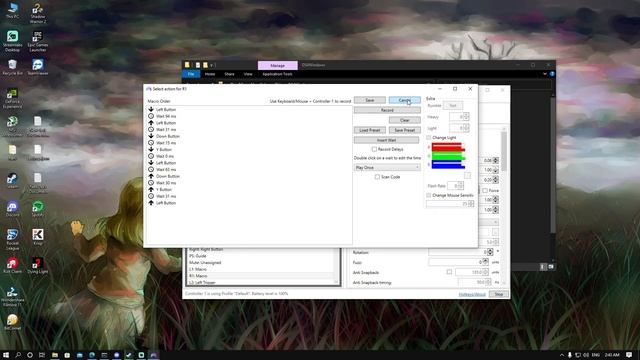Select the Manage ribbon tab
Image resolution: width=640 pixels, height=360 pixels.
click(x=278, y=65)
